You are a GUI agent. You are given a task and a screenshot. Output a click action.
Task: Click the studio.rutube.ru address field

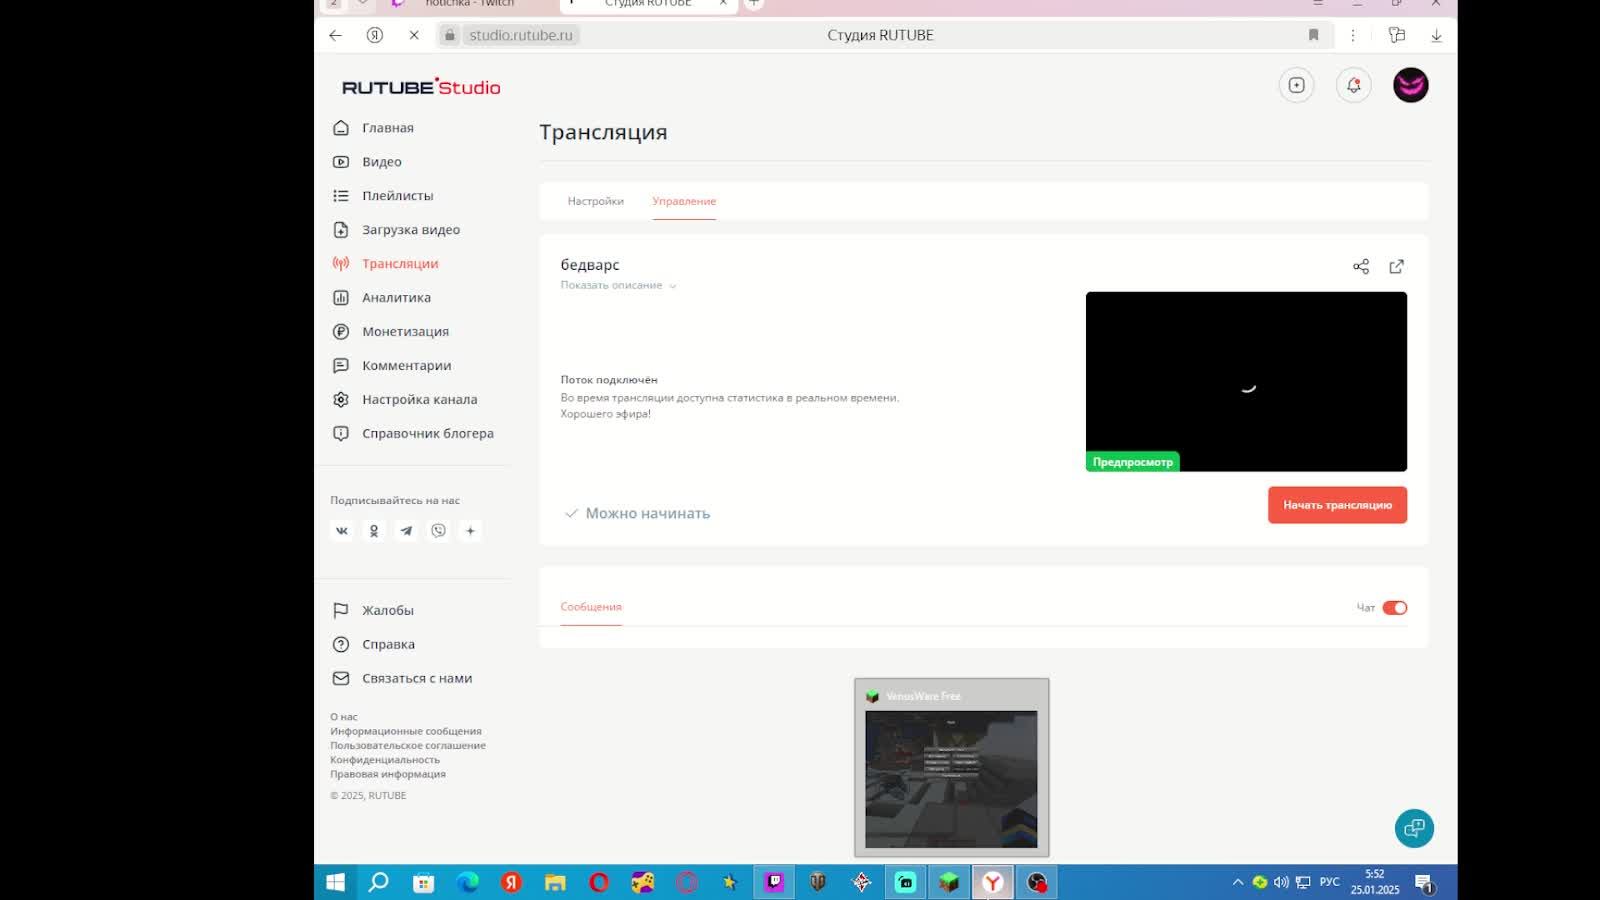pyautogui.click(x=521, y=35)
